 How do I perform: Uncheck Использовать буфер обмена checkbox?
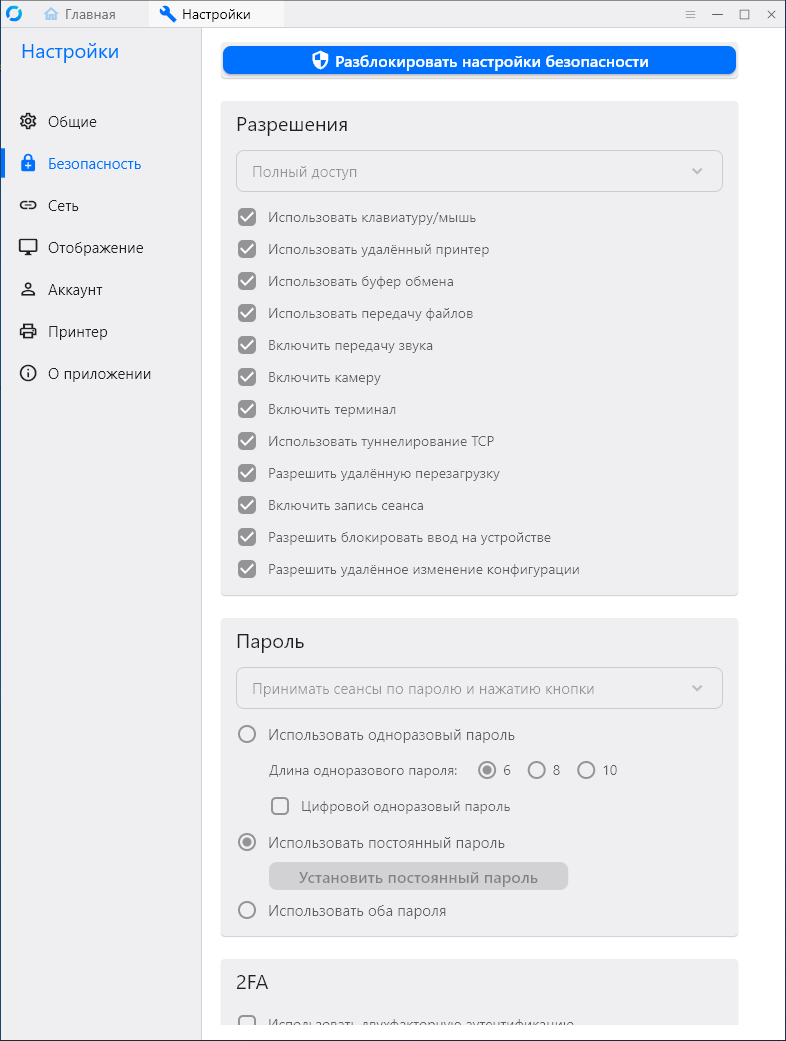coord(247,281)
